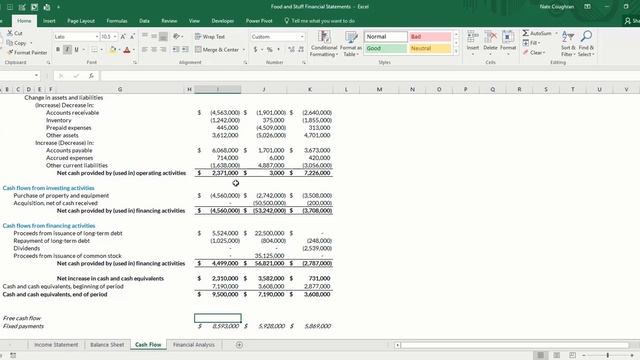Apply Accounting Number Format dollar icon
Image resolution: width=640 pixels, height=360 pixels.
click(x=256, y=50)
